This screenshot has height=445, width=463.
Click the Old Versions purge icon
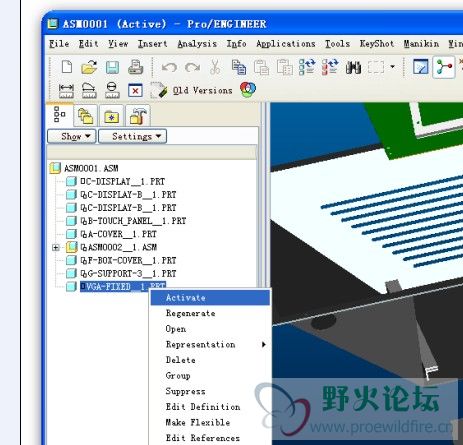pyautogui.click(x=159, y=90)
